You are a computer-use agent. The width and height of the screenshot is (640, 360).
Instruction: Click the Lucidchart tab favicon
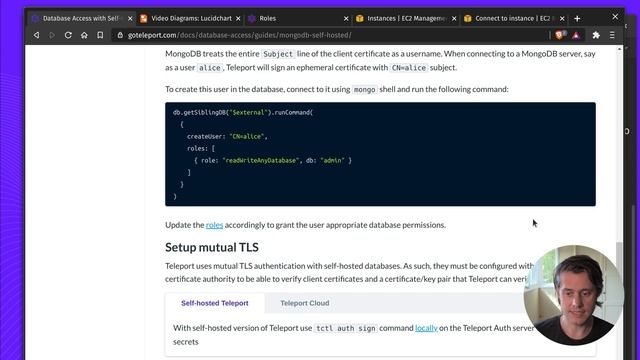[144, 18]
